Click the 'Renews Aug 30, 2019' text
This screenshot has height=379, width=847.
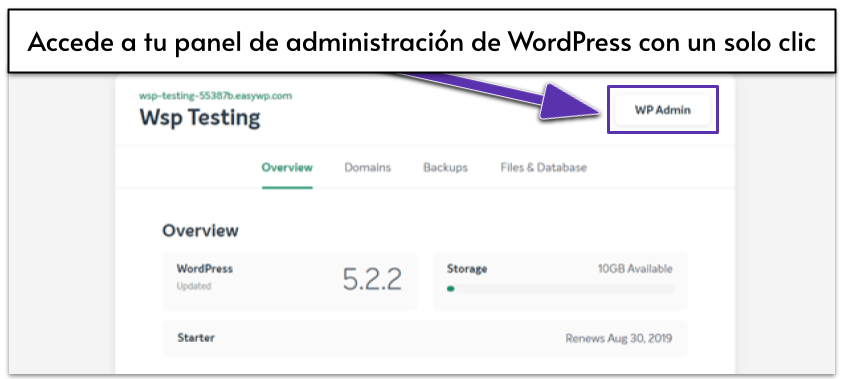(x=619, y=339)
